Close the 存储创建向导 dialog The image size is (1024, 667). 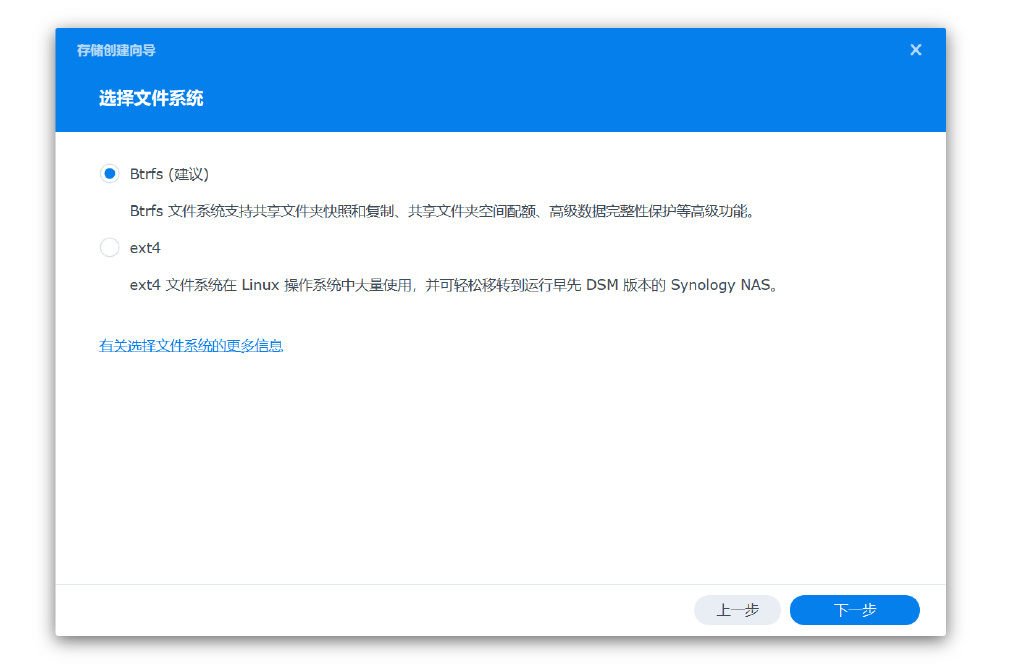click(916, 50)
